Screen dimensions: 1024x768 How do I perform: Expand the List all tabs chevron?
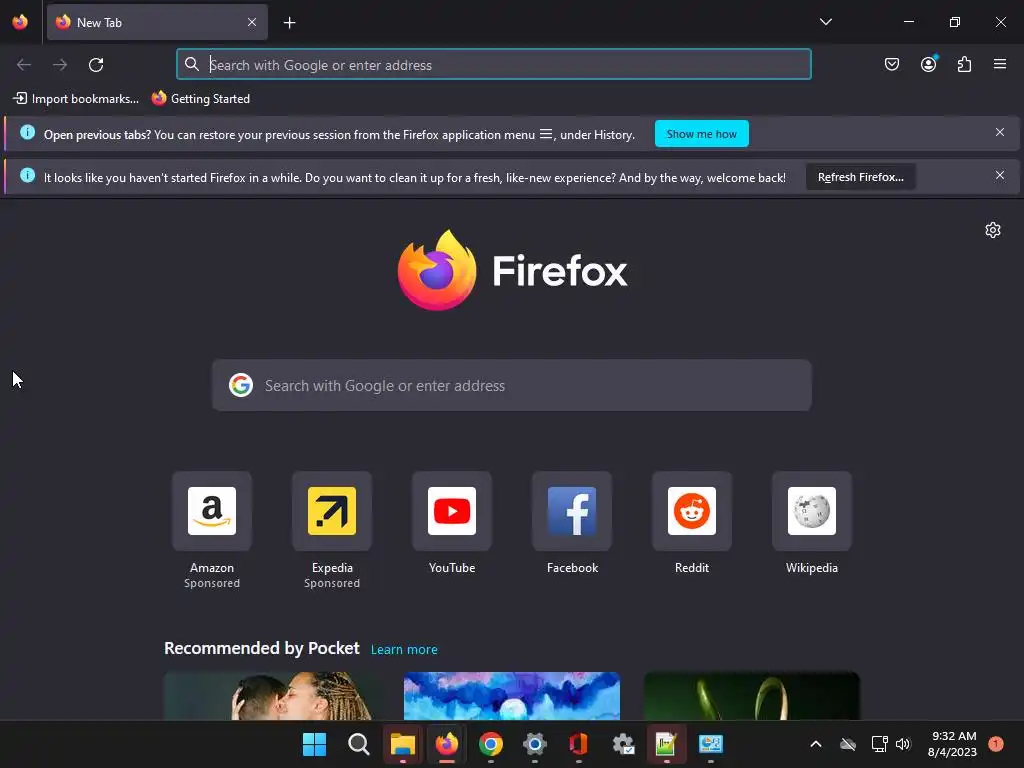click(825, 22)
